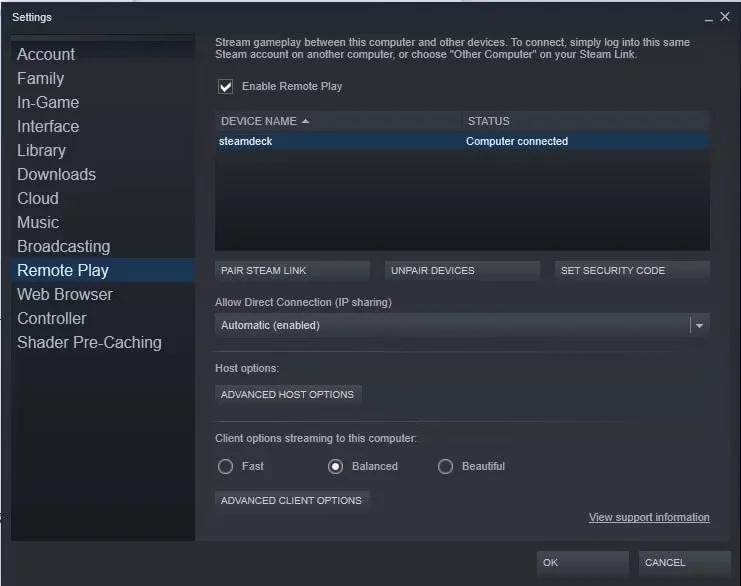Follow the View support information link
Viewport: 741px width, 586px height.
(649, 518)
